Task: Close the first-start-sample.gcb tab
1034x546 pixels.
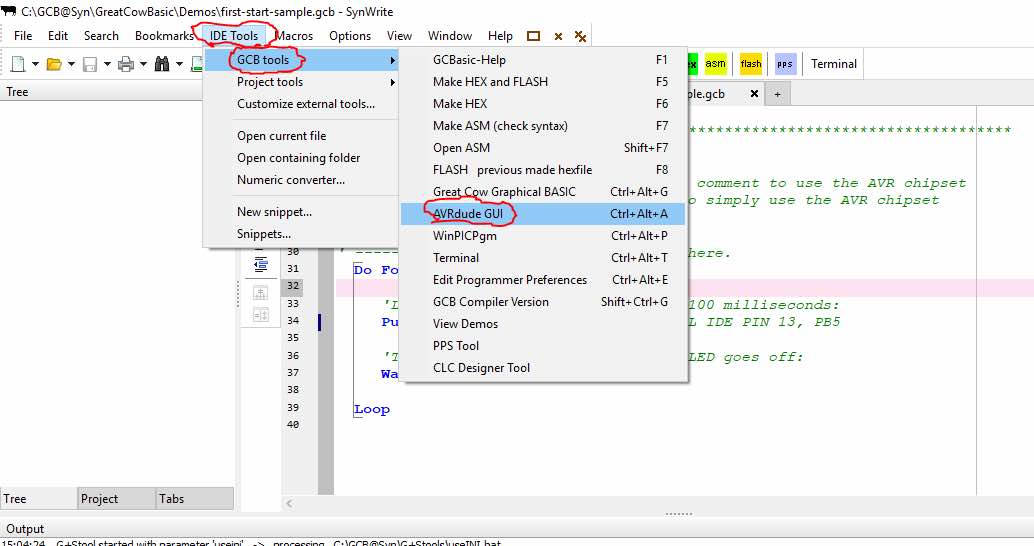Action: tap(754, 94)
